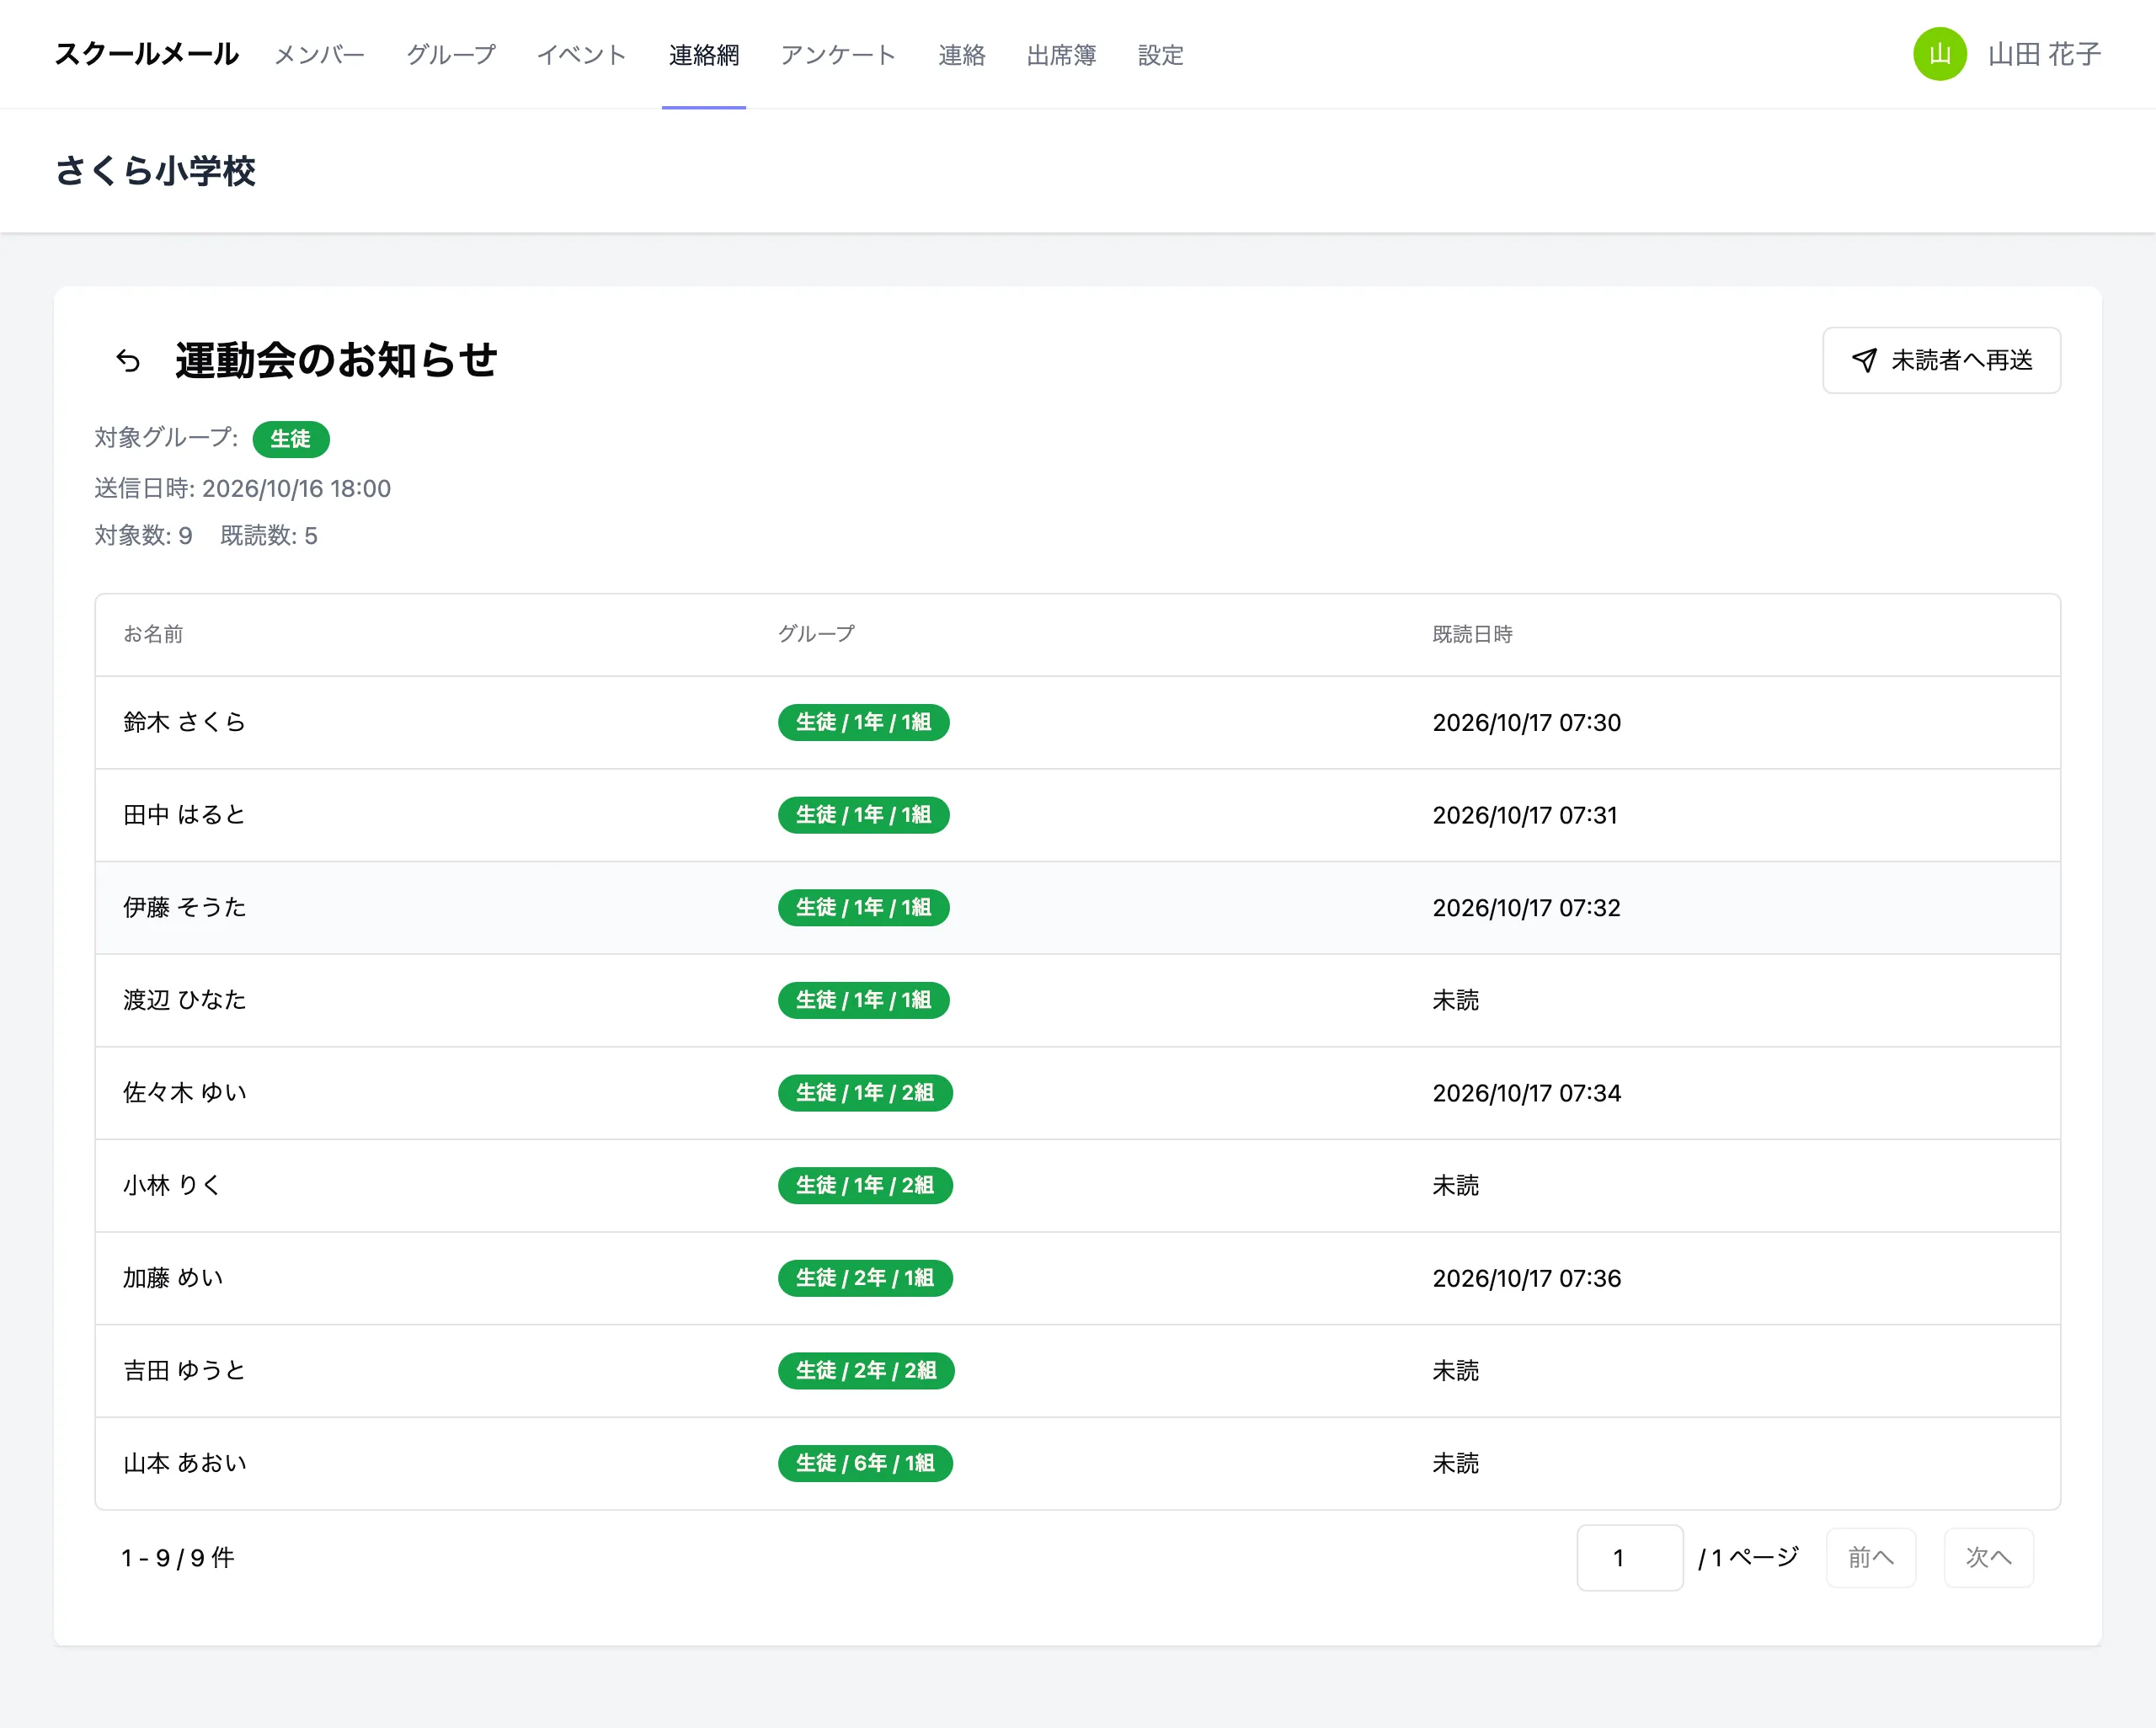Click 未読 status in 渡辺 ひなた row

pos(1455,1000)
